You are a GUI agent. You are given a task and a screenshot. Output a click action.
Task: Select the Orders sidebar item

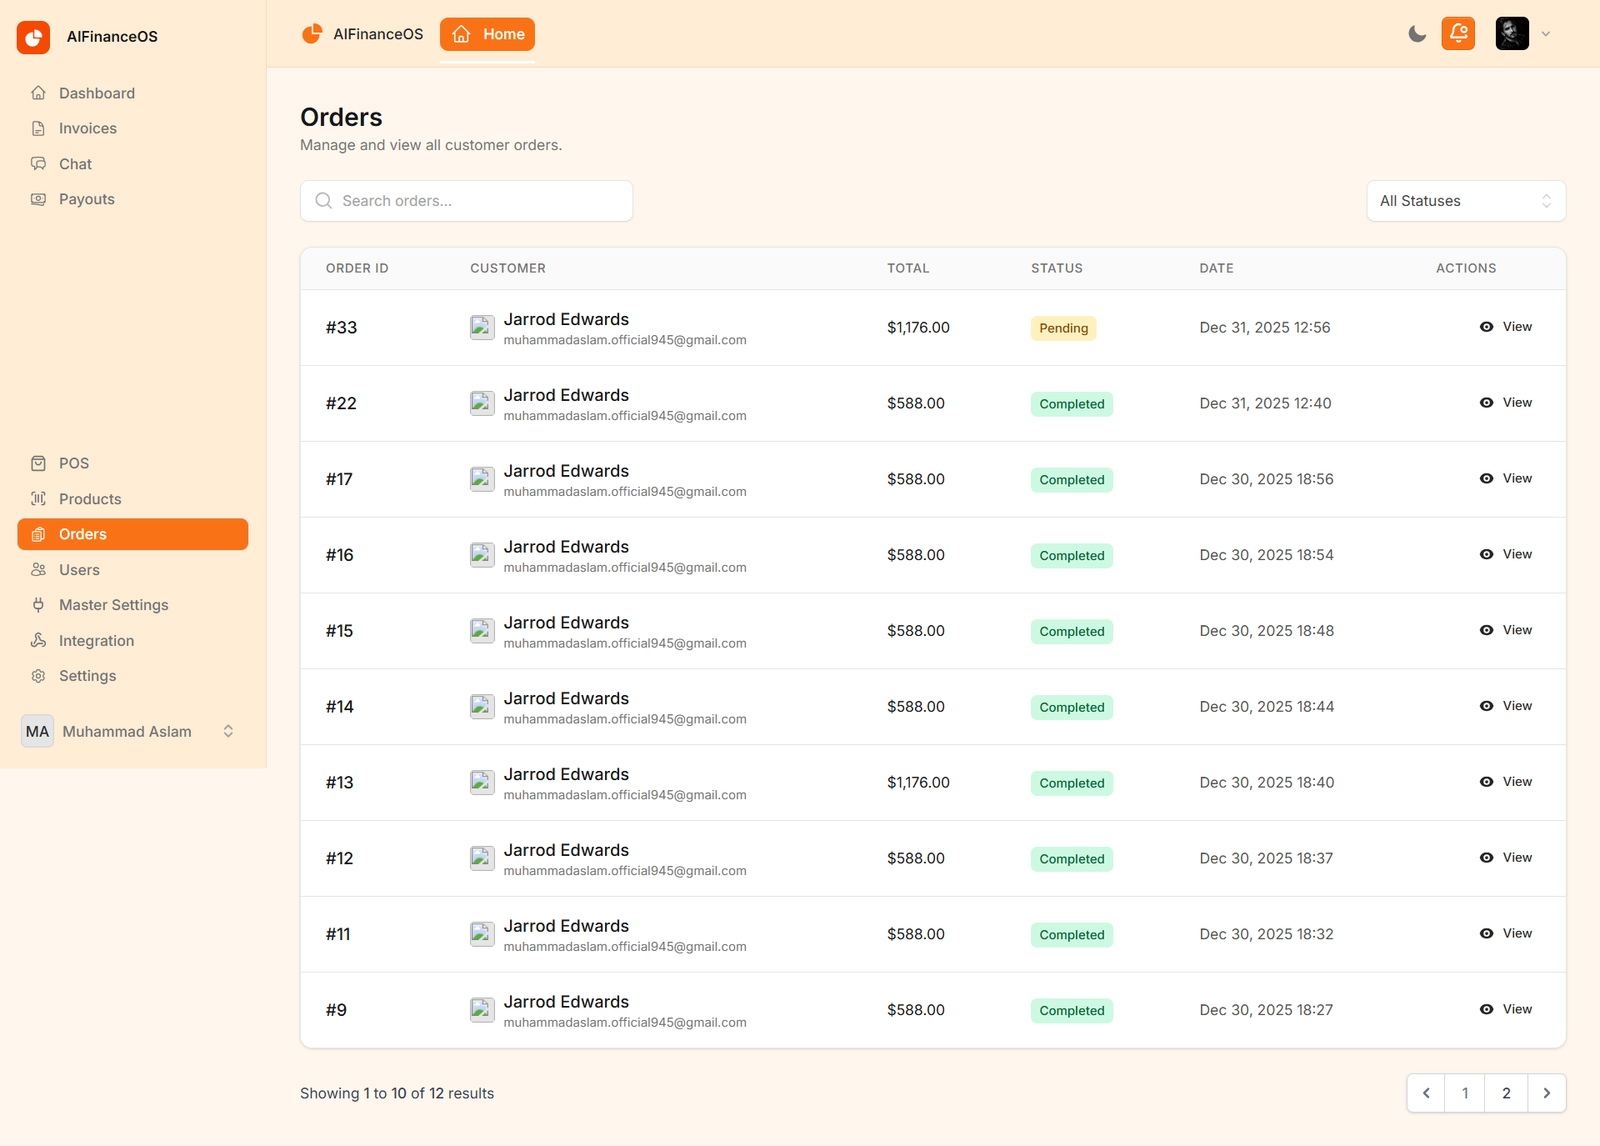pos(132,534)
